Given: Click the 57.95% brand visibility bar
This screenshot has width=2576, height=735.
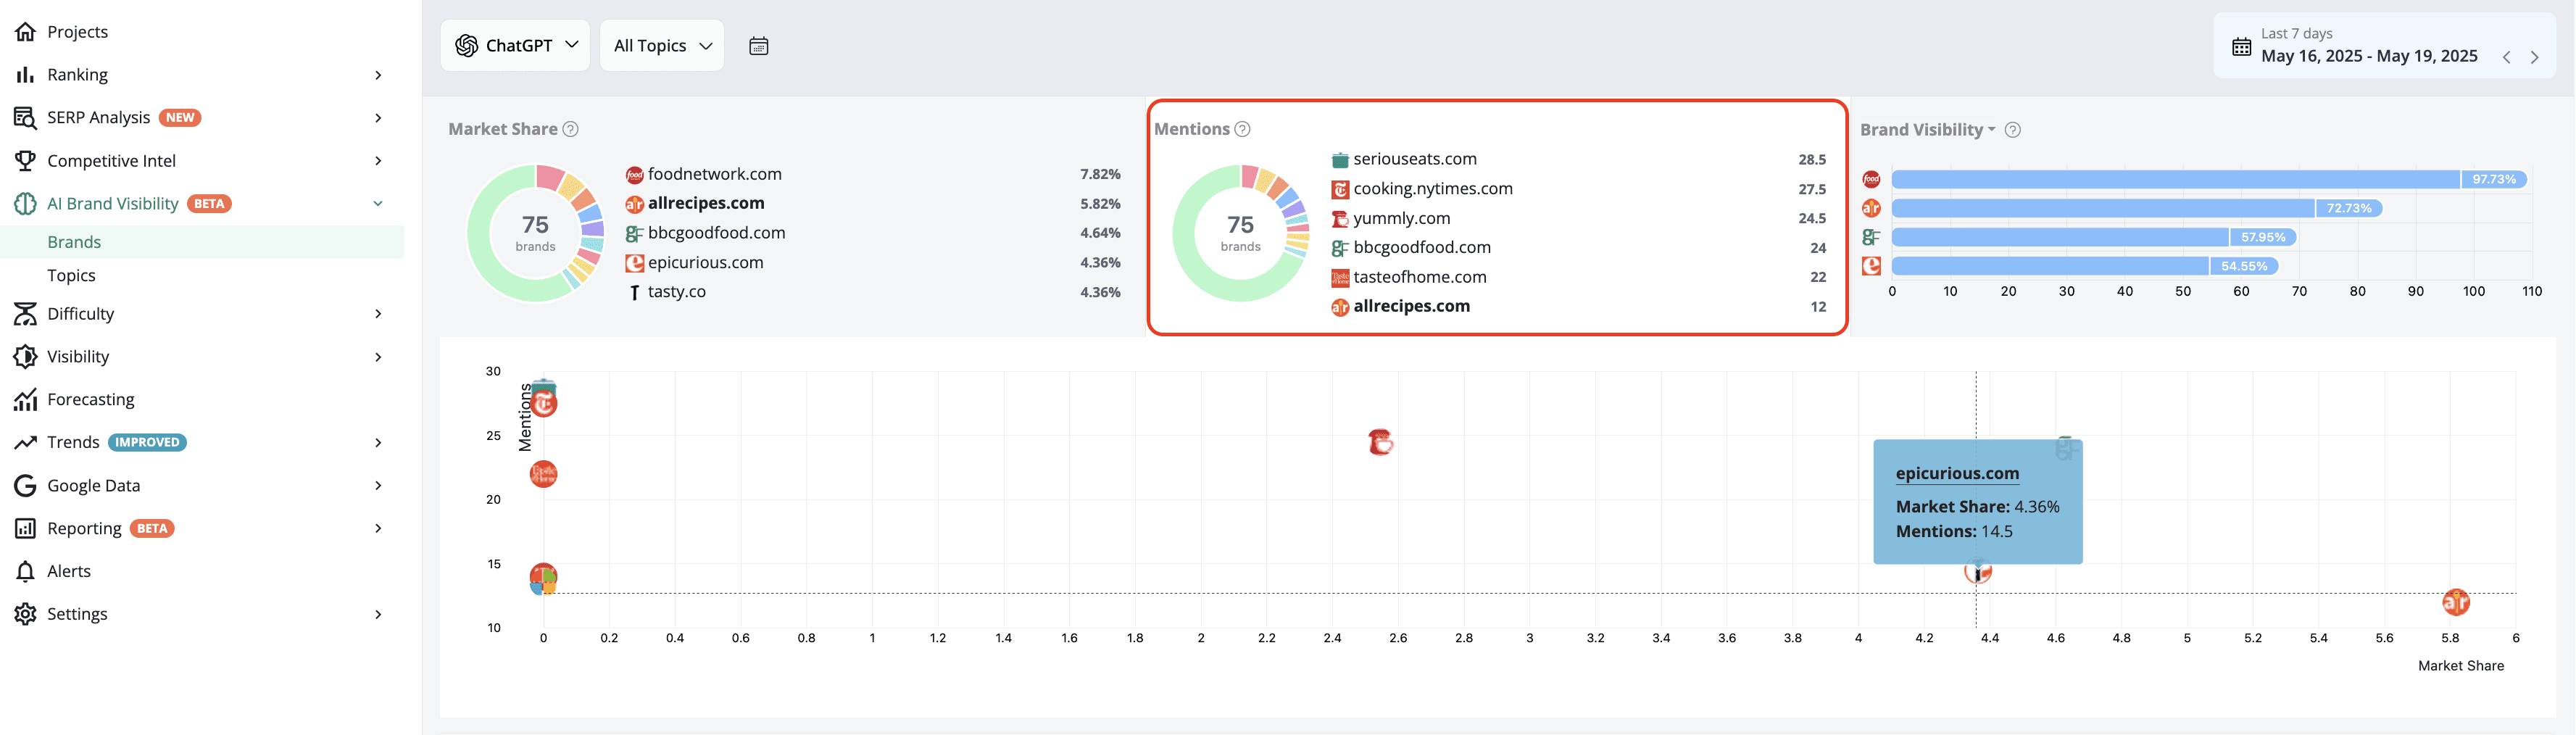Looking at the screenshot, I should click(x=2094, y=238).
